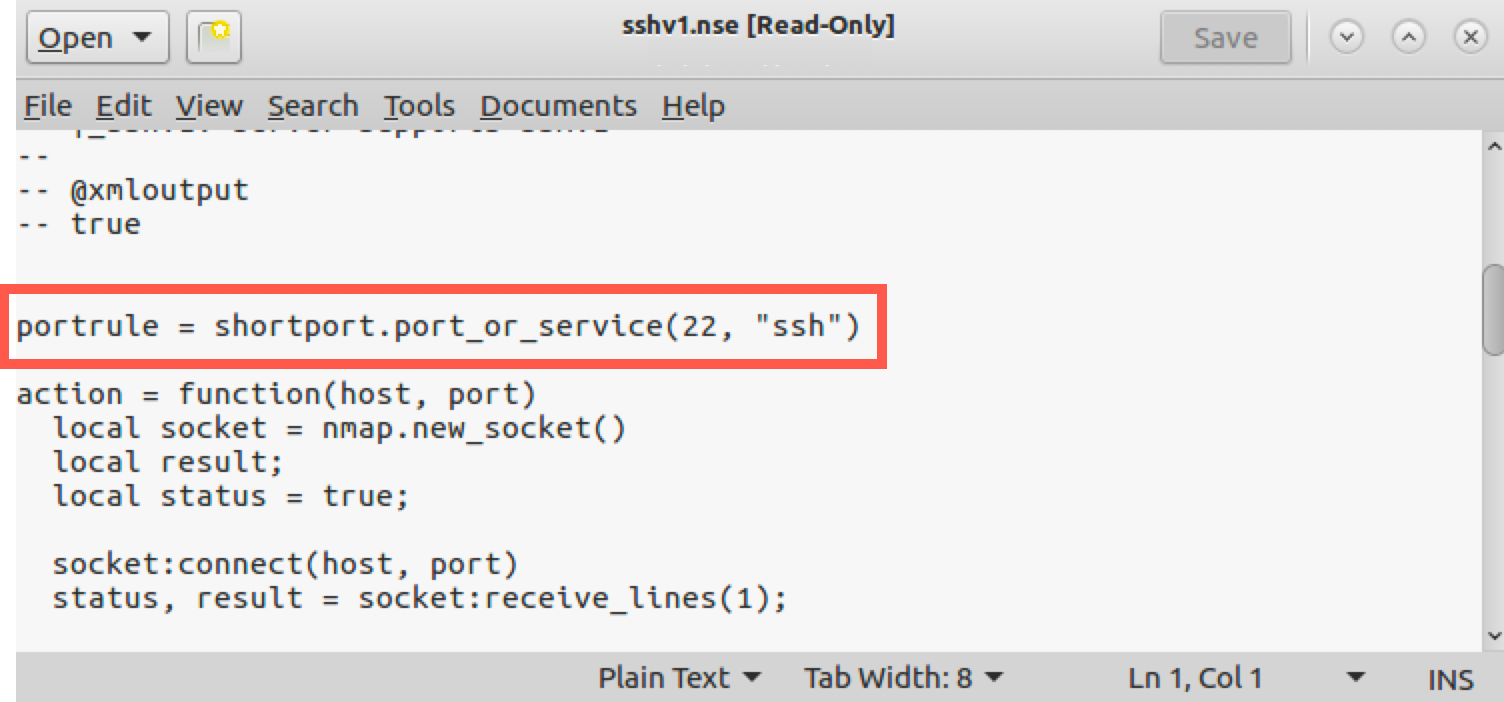Change the Tab Width: 8 setting

click(903, 678)
